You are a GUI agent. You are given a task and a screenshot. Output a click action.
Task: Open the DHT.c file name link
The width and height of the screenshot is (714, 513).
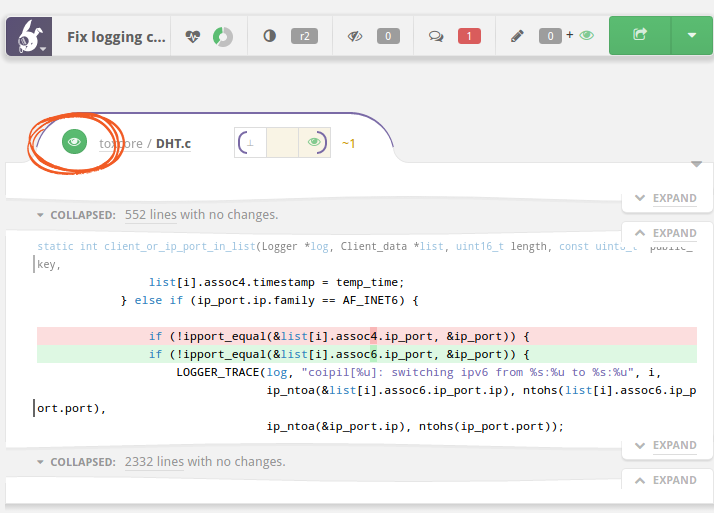(x=173, y=143)
